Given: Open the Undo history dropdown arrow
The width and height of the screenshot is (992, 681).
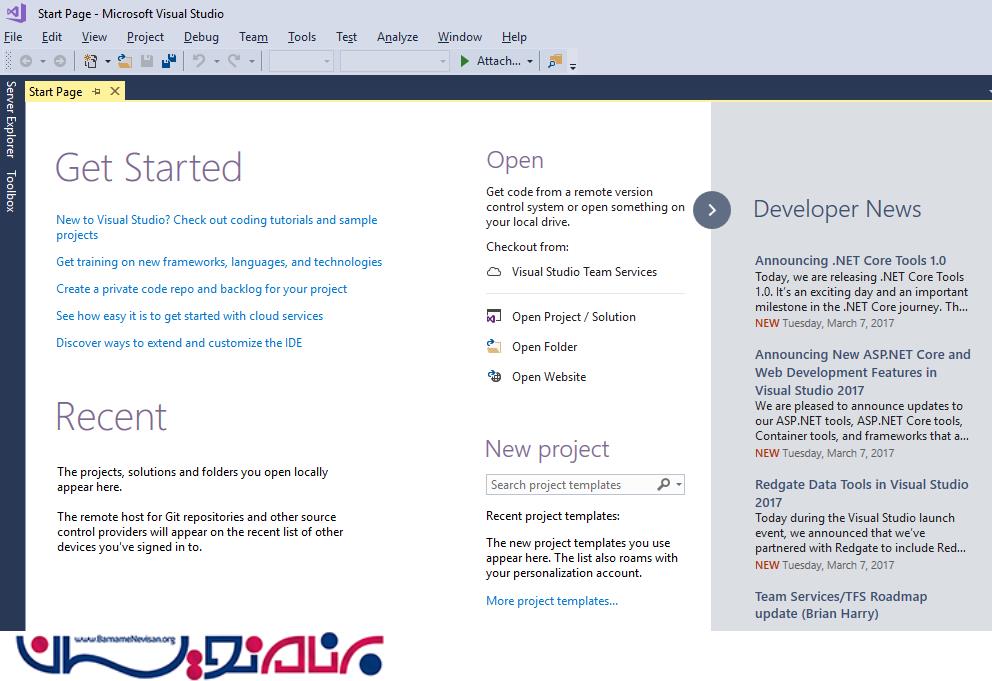Looking at the screenshot, I should 216,61.
